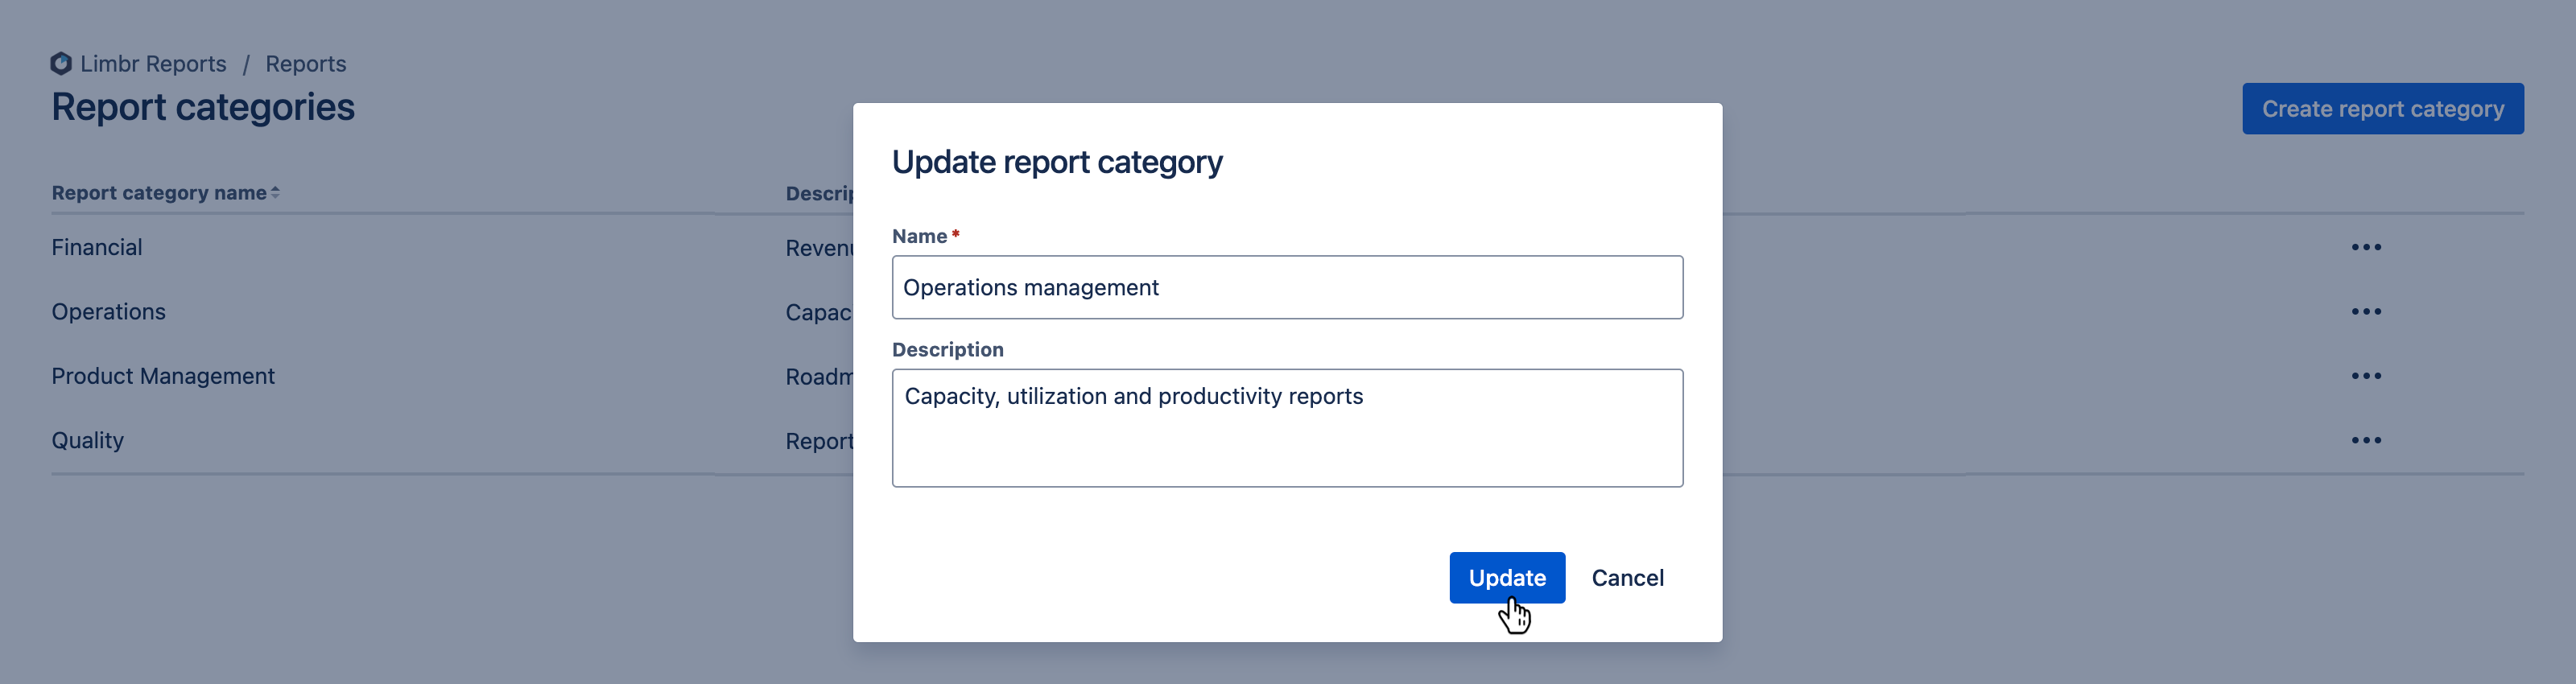The height and width of the screenshot is (684, 2576).
Task: Click the Description text area
Action: tap(1287, 428)
